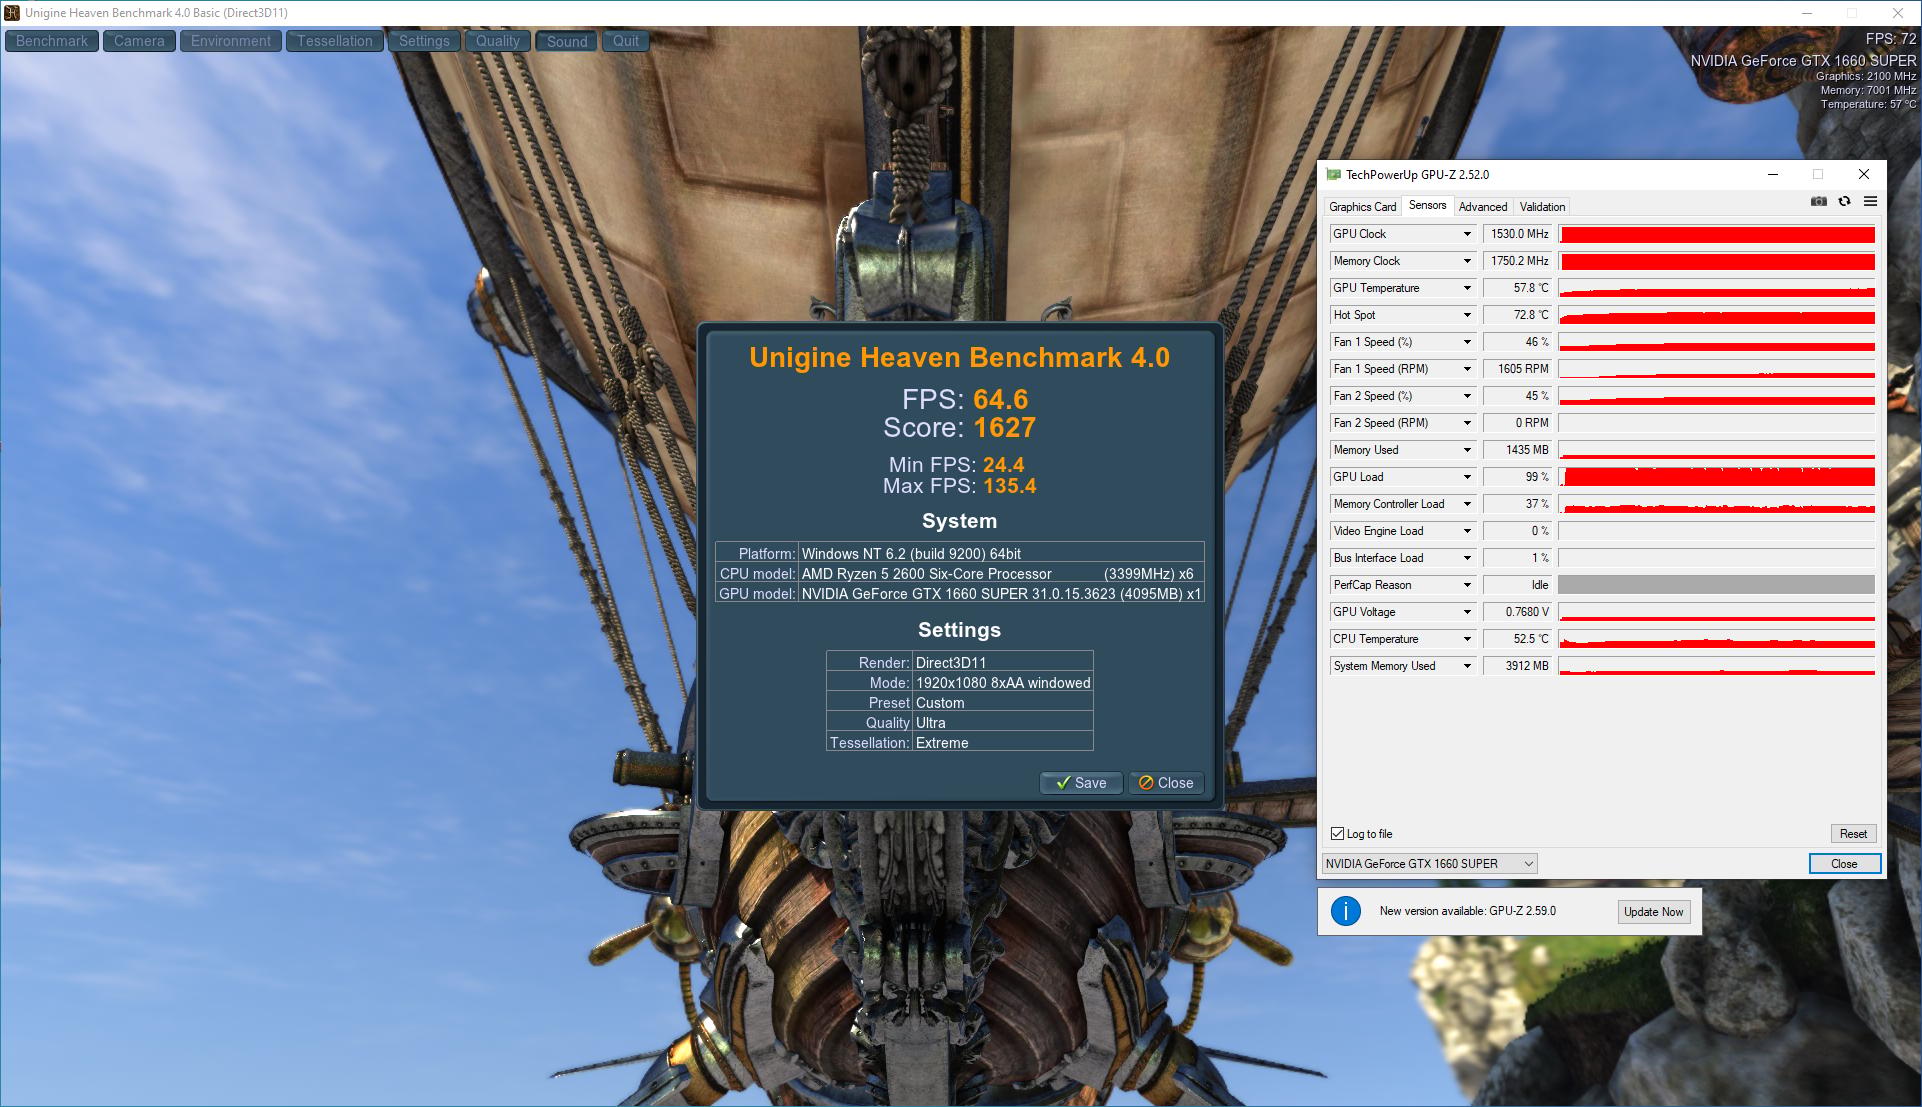Expand the GPU Voltage dropdown
This screenshot has height=1107, width=1922.
pos(1467,612)
